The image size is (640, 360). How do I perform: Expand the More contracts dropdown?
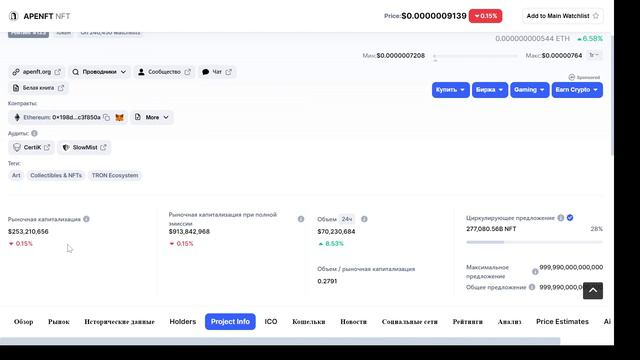pyautogui.click(x=152, y=118)
